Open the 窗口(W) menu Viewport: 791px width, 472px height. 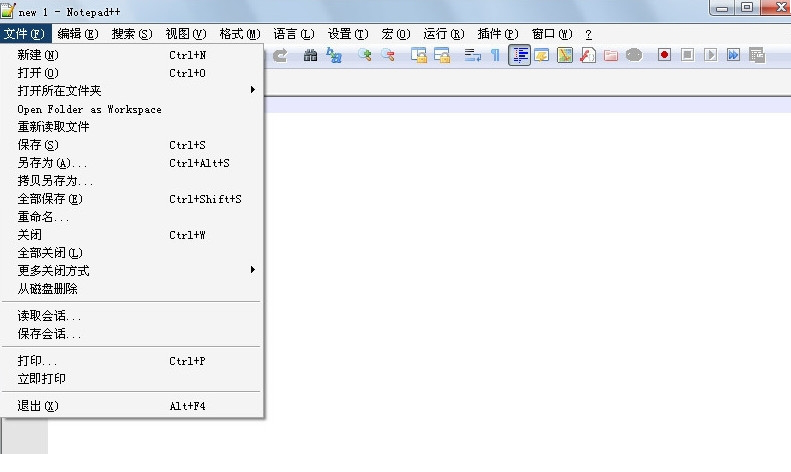click(551, 34)
